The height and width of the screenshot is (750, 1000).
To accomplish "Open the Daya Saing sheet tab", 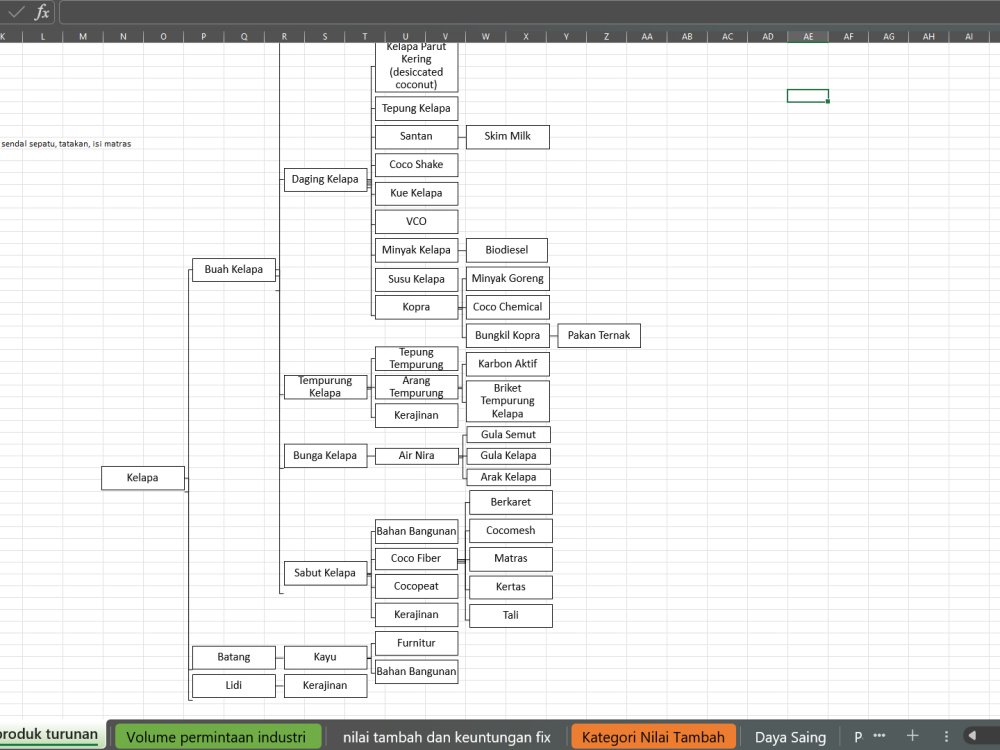I will pos(790,737).
